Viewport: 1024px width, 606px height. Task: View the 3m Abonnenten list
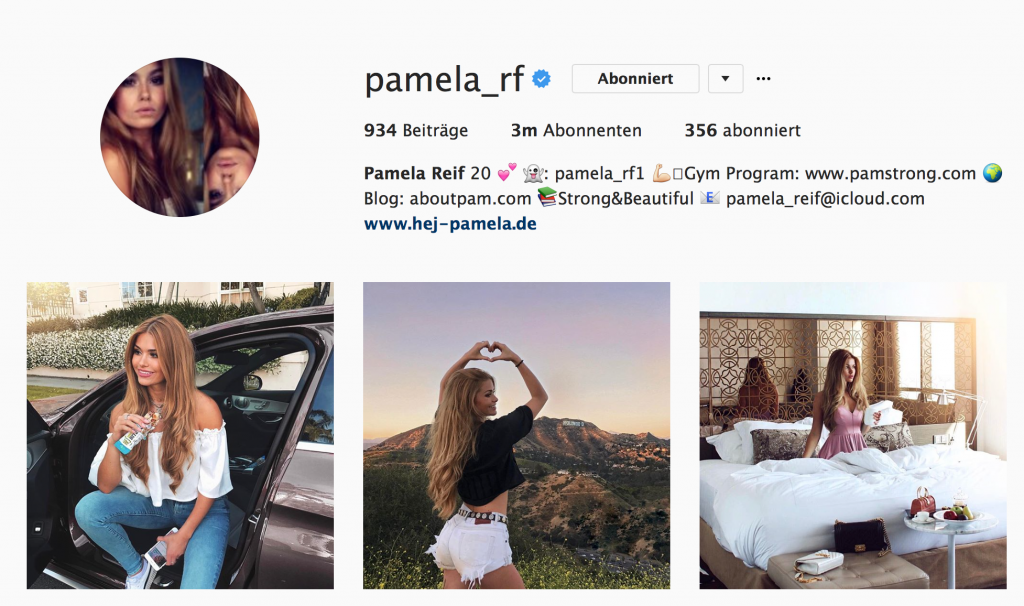pos(576,131)
